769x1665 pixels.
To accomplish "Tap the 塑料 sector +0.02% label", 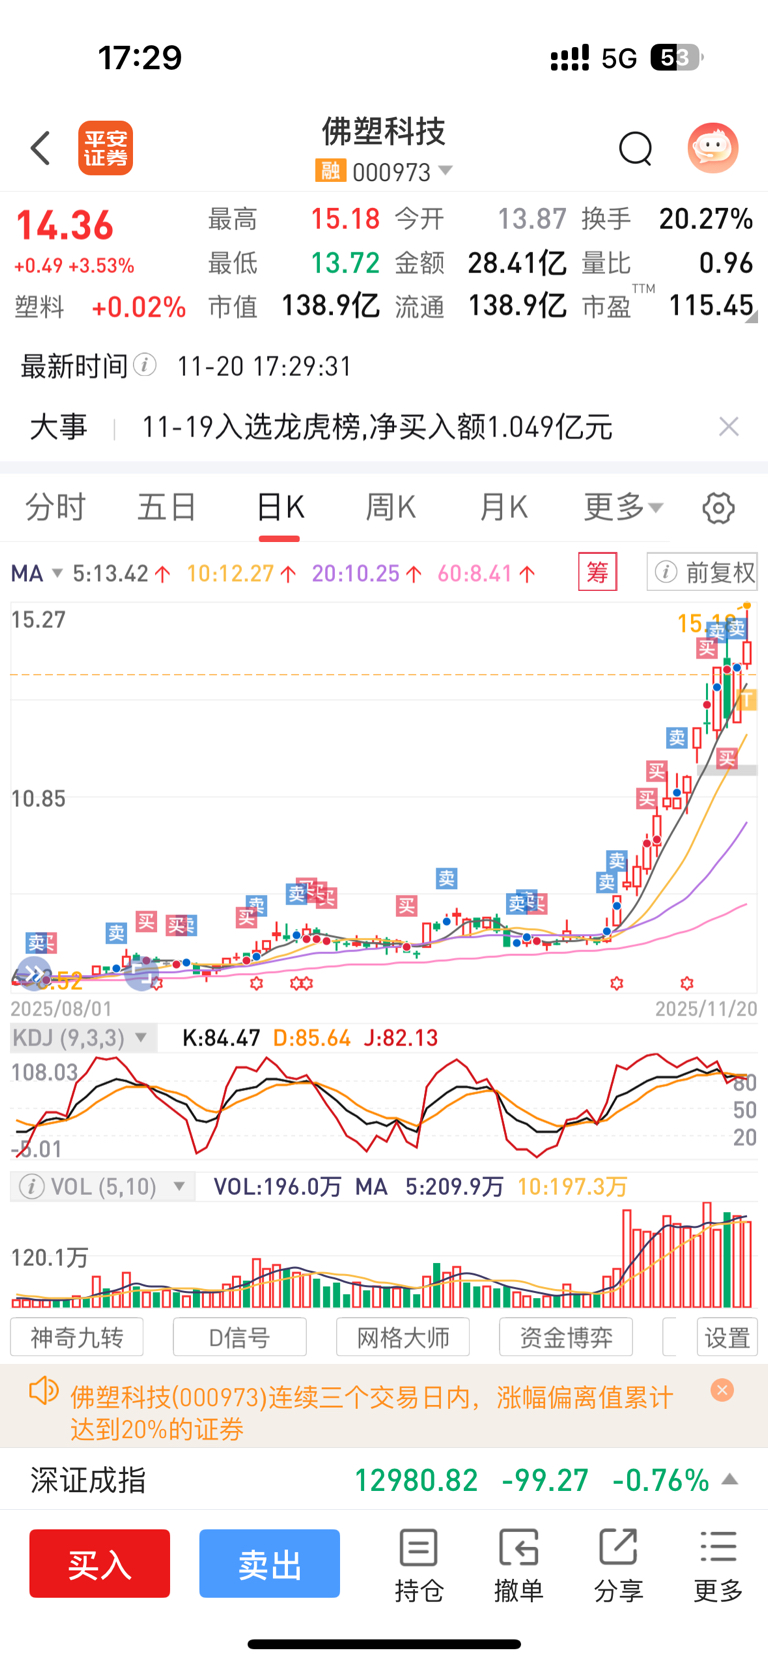I will click(x=100, y=307).
